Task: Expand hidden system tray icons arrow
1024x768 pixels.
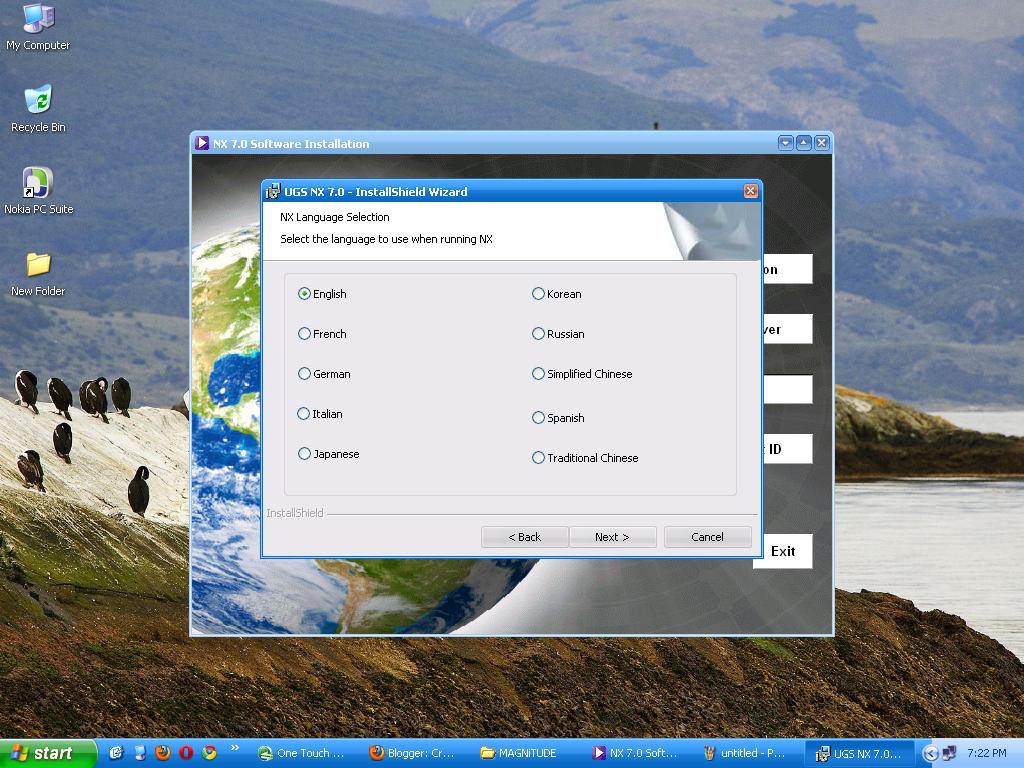Action: click(930, 753)
